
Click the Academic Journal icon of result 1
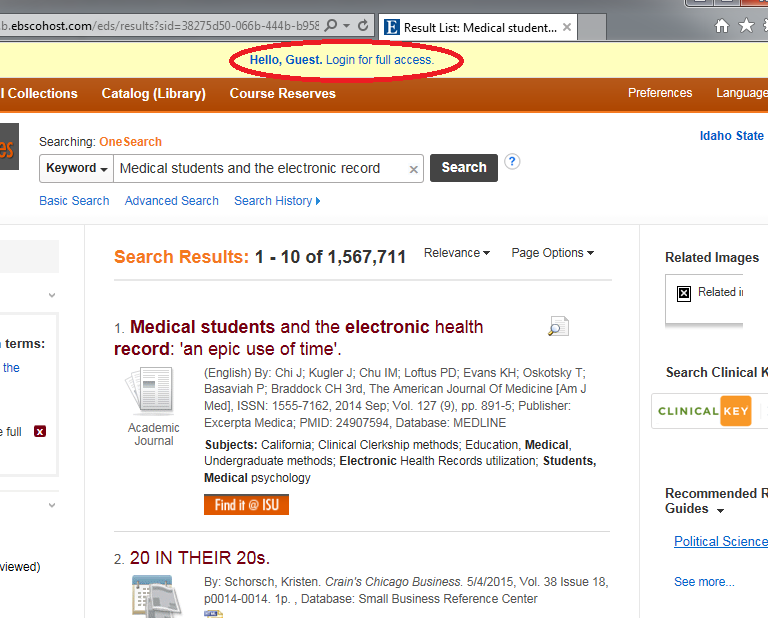pos(151,390)
